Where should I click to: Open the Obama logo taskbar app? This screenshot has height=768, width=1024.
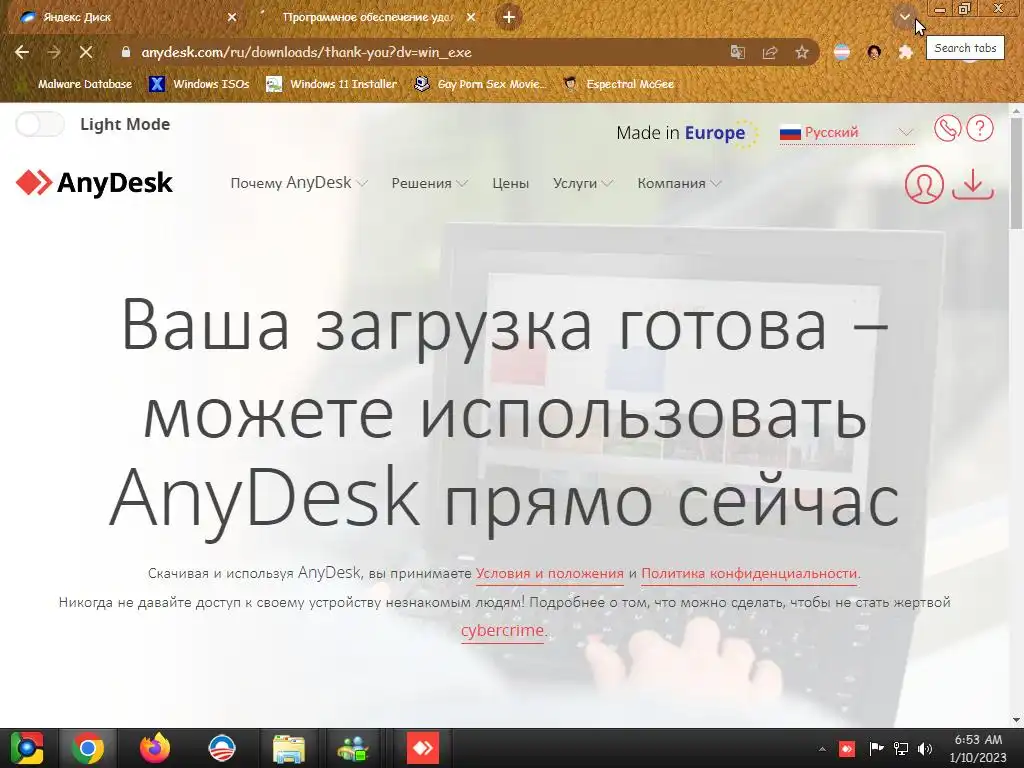[x=221, y=748]
